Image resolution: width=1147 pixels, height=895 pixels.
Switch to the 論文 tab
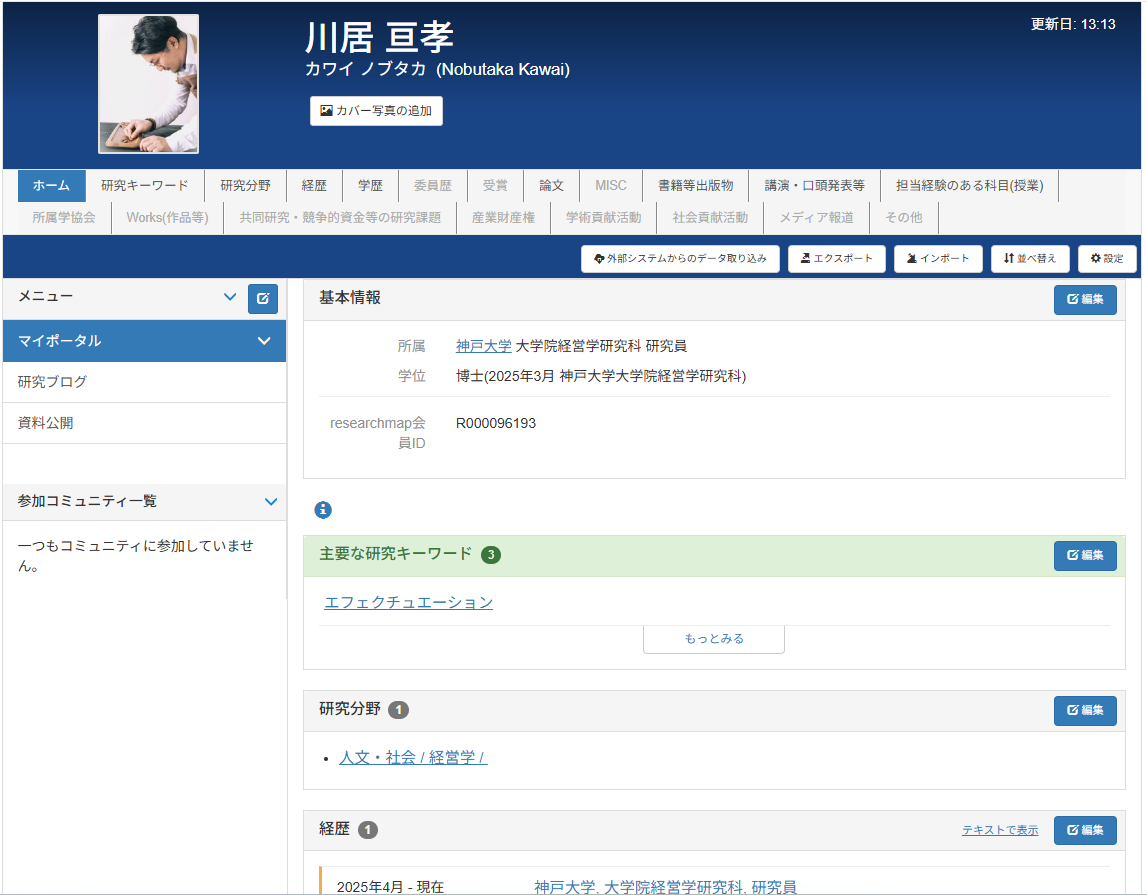click(x=552, y=186)
